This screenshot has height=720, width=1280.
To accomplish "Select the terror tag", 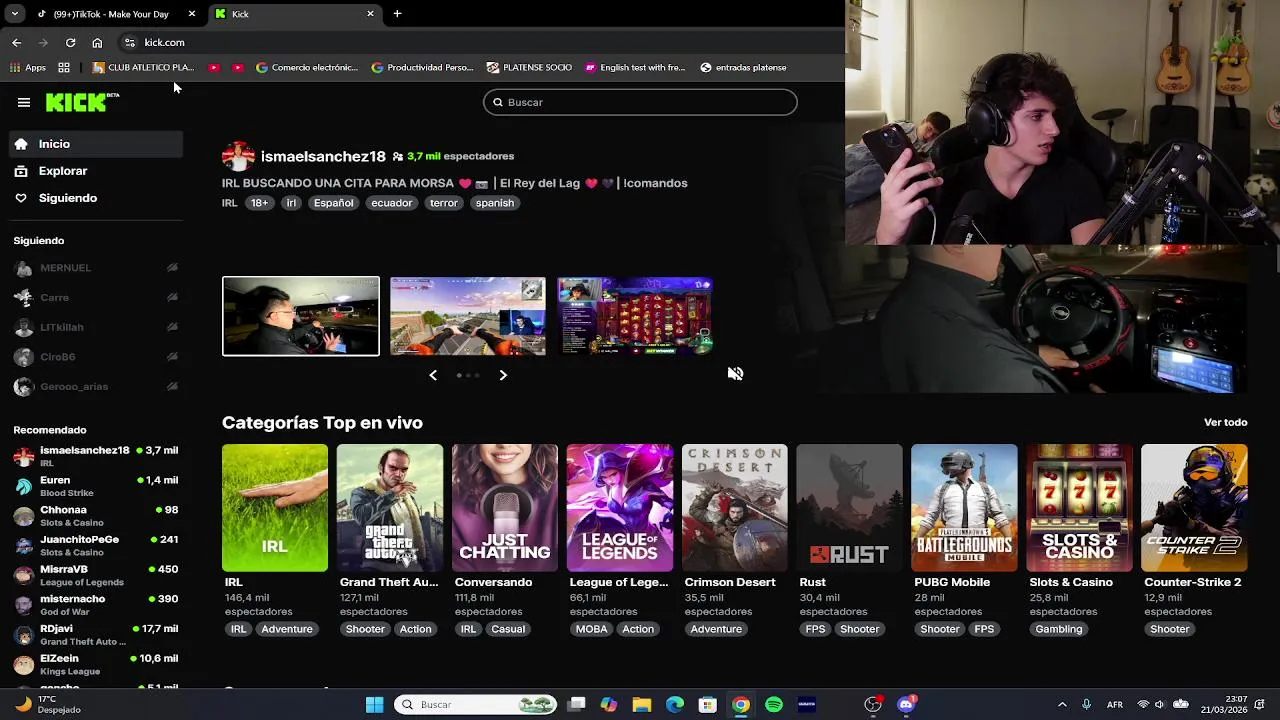I will click(x=443, y=203).
